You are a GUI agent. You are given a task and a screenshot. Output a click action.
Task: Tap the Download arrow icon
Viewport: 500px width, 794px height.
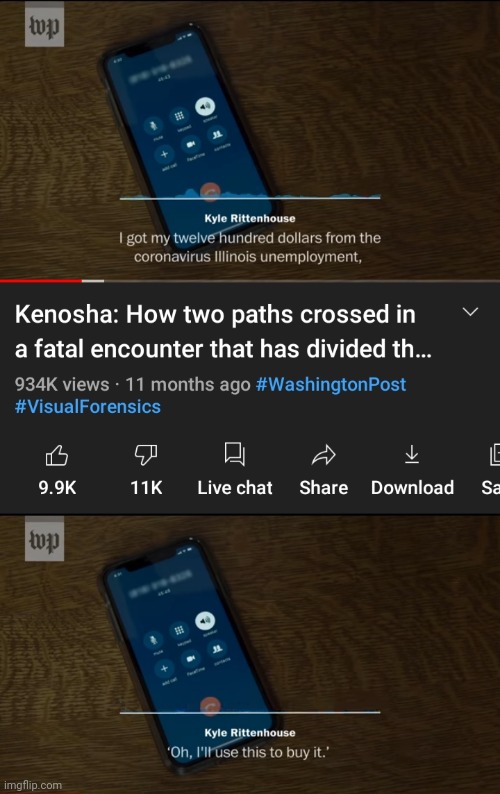pyautogui.click(x=412, y=454)
